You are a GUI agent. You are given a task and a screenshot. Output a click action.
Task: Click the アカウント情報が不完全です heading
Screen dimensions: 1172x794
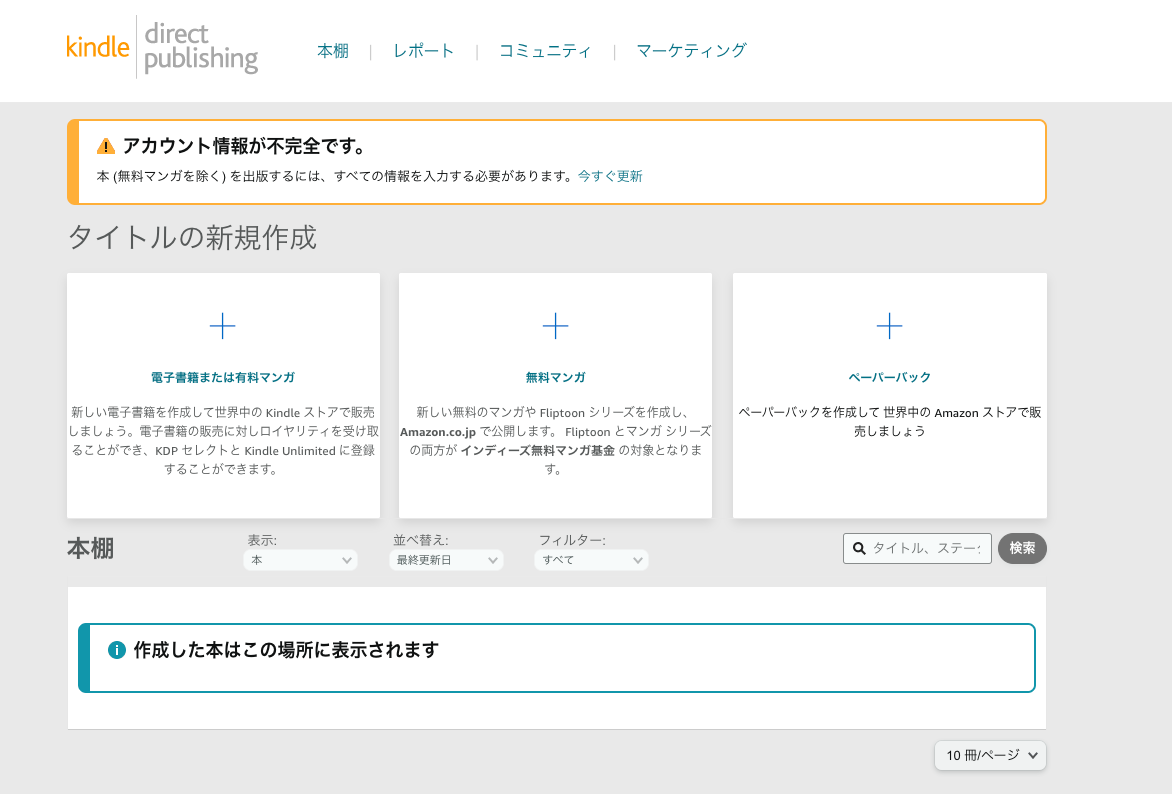[x=244, y=146]
